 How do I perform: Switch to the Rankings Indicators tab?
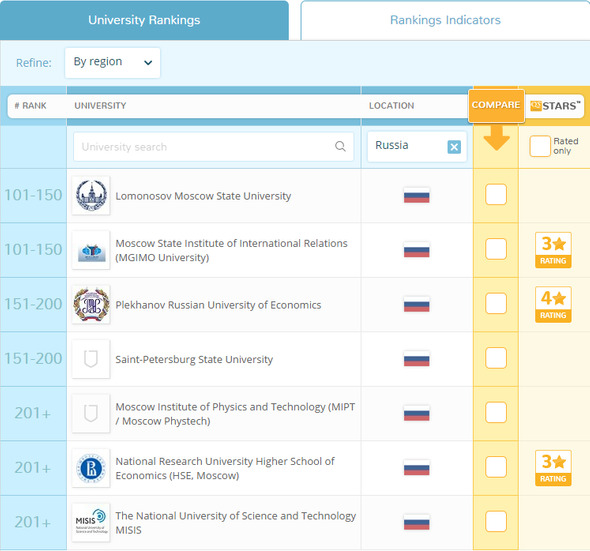(445, 20)
